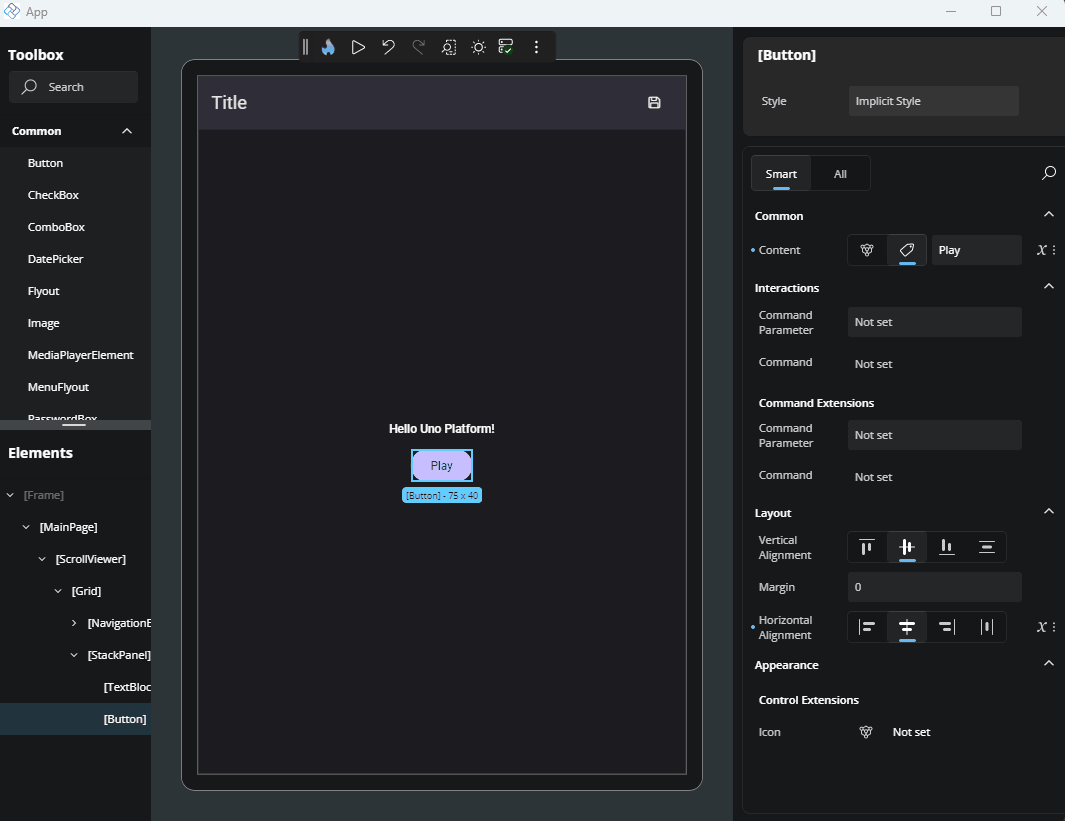
Task: Switch to the All properties tab
Action: tap(839, 173)
